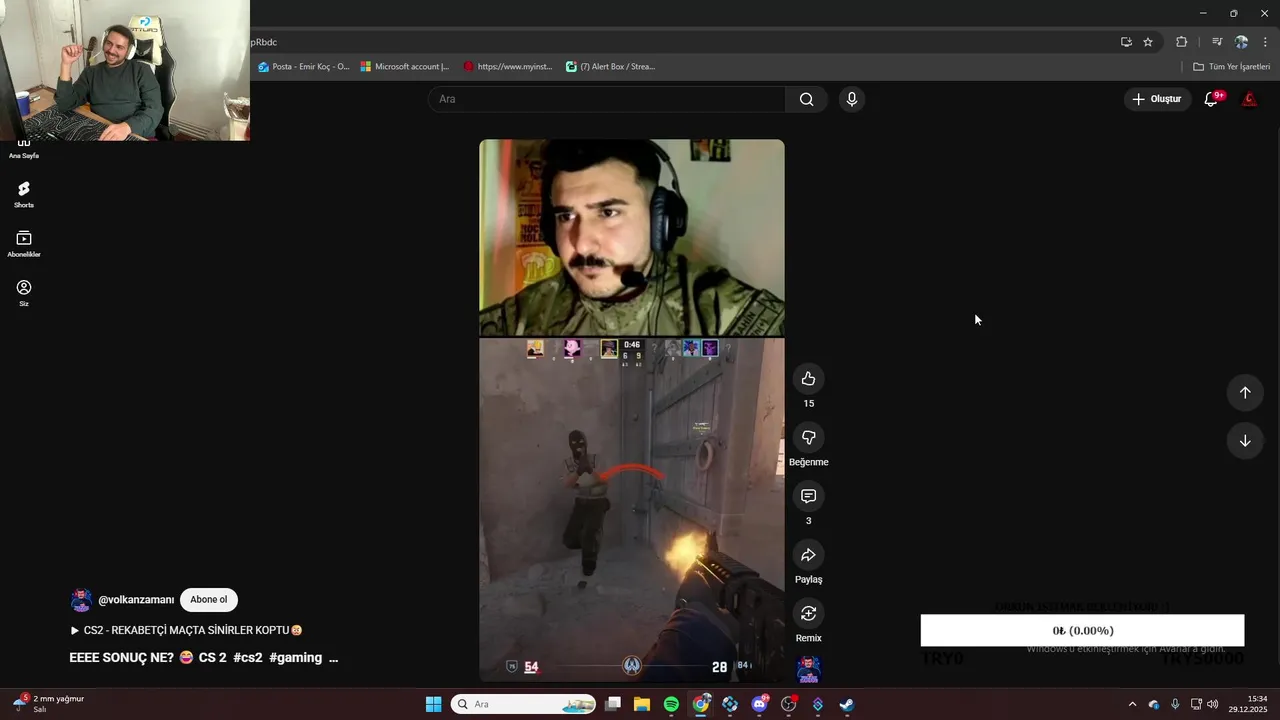Open the volume control in system tray
This screenshot has height=720, width=1280.
tap(1213, 705)
